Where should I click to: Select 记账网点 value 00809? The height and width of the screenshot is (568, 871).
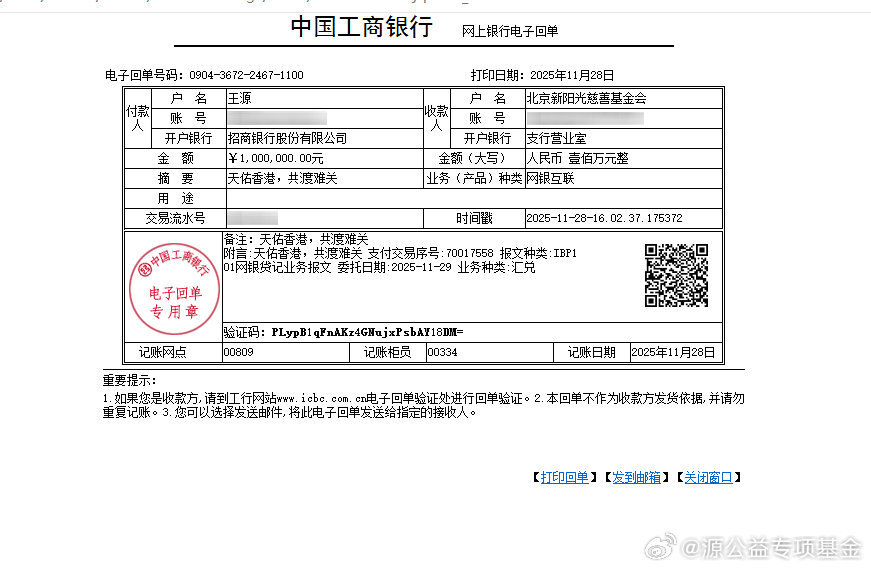(238, 352)
